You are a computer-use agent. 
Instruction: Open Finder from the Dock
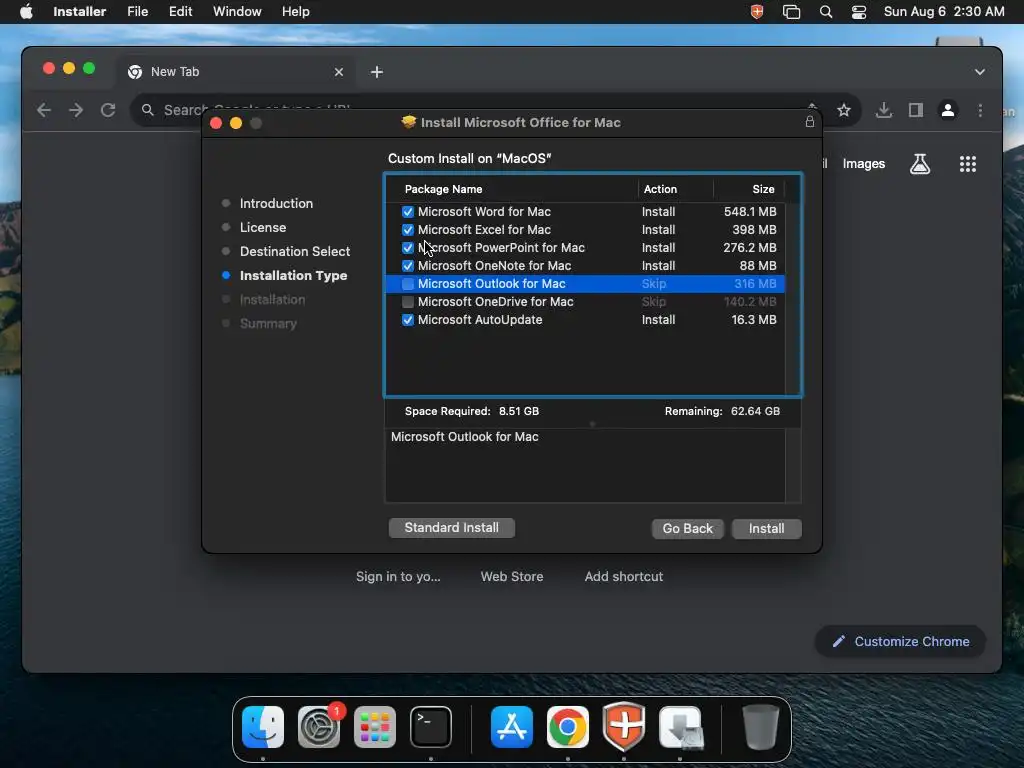tap(263, 726)
